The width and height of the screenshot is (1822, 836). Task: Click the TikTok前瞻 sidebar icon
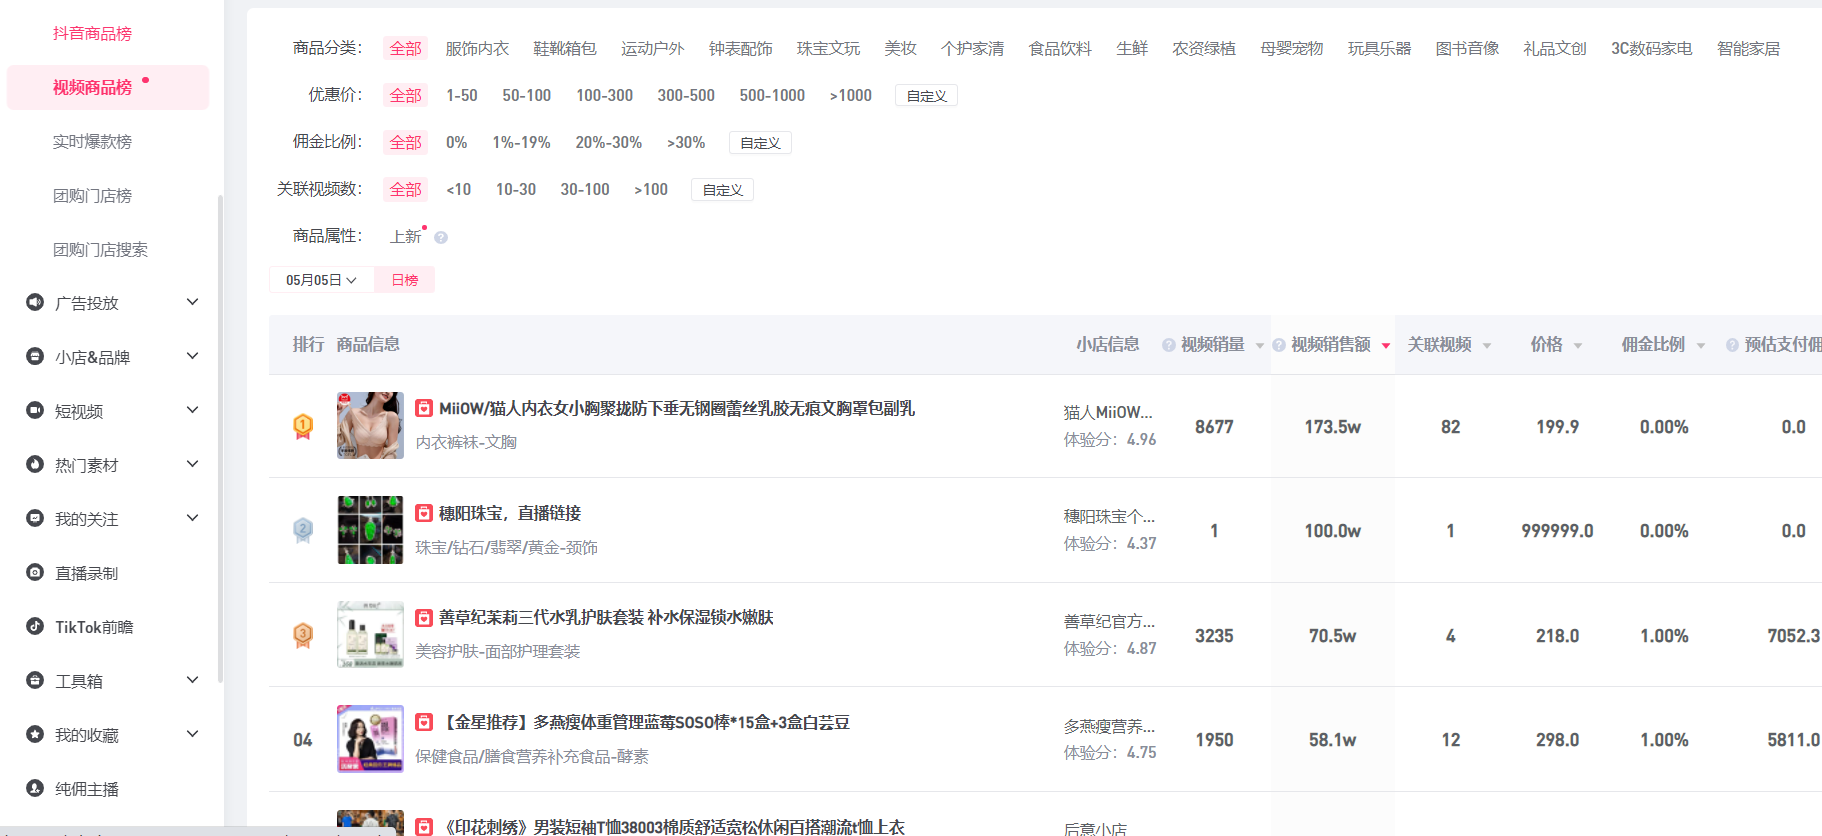click(35, 626)
